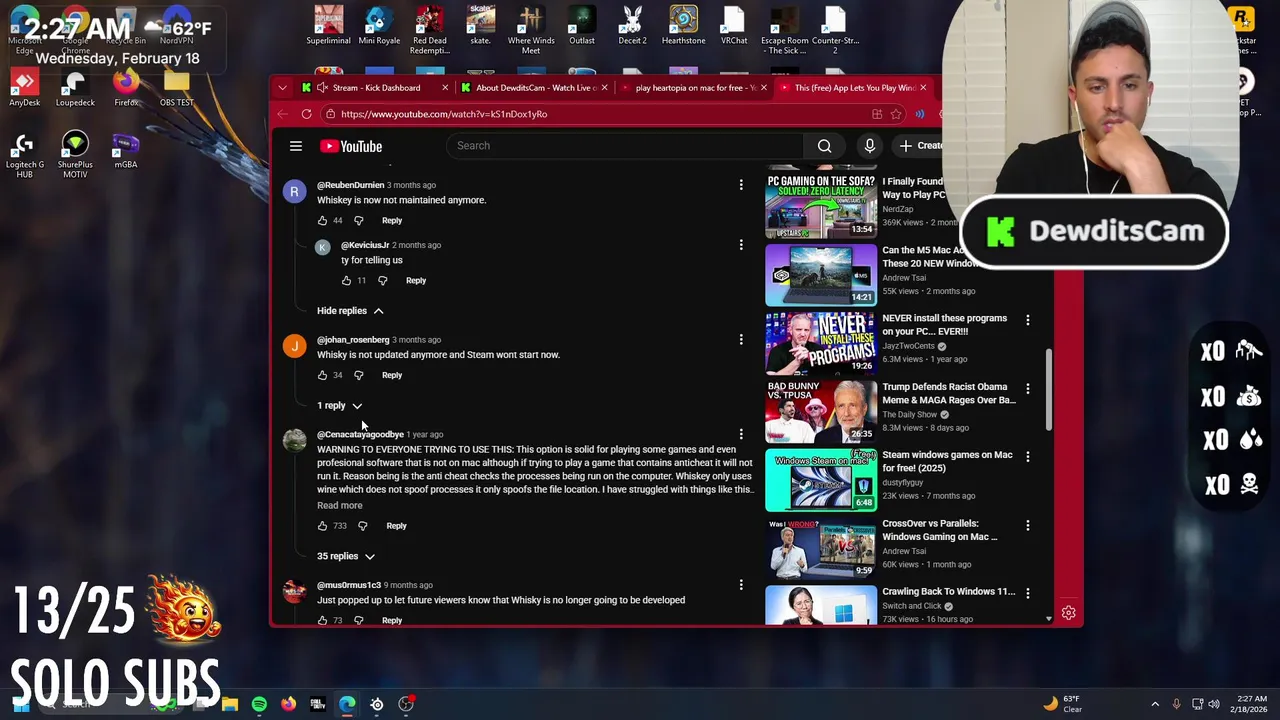Reply to @KeviciusJr's reply
1280x720 pixels.
tap(416, 280)
